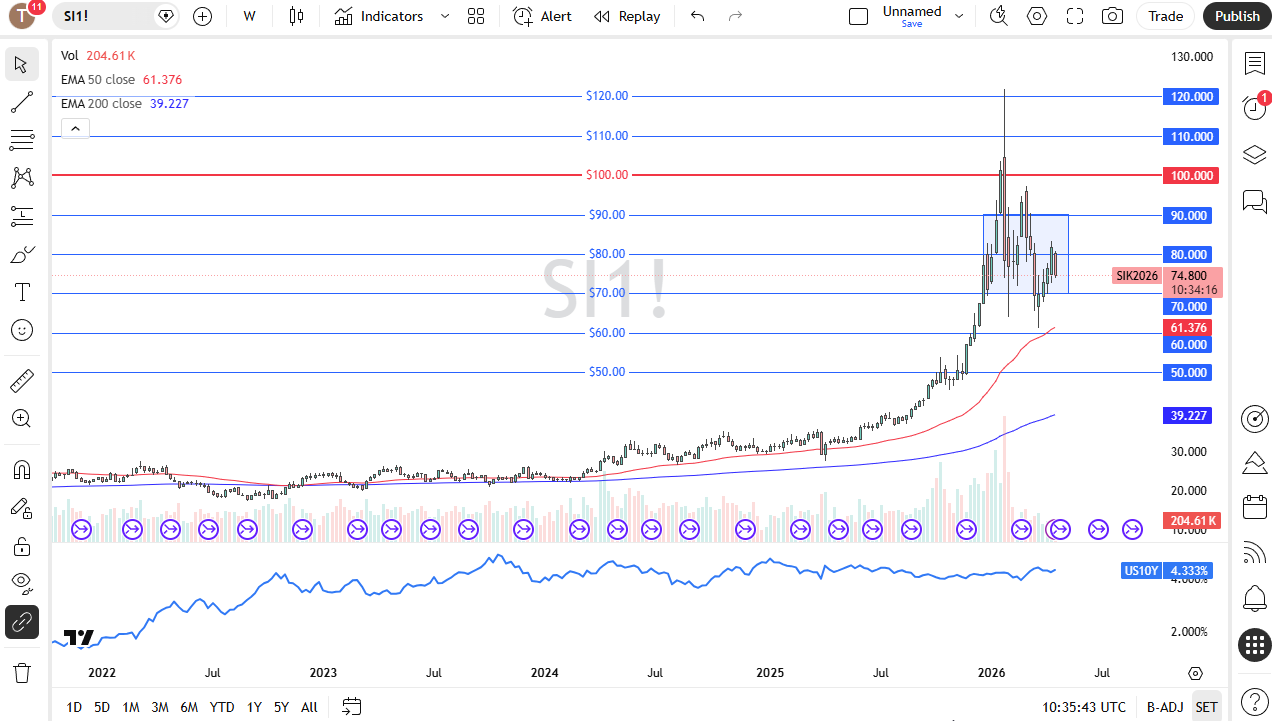
Task: Select the 6M date range
Action: tap(189, 707)
